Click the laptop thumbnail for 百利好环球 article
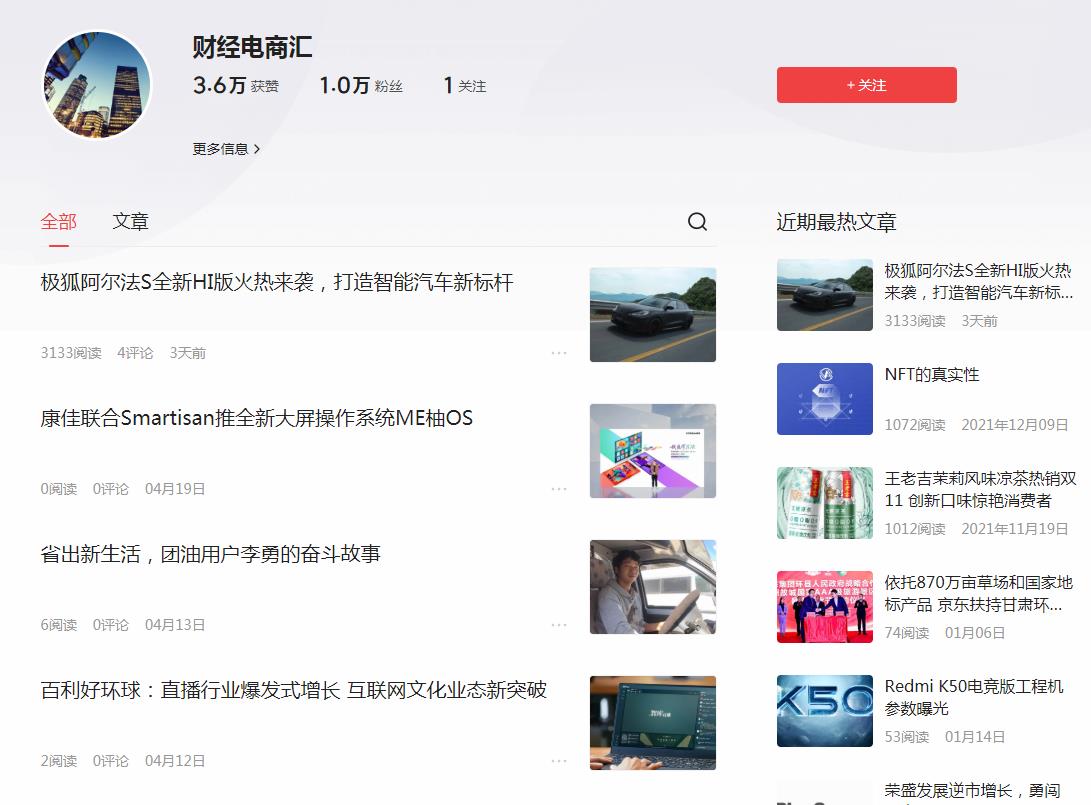The height and width of the screenshot is (805, 1091). (x=653, y=723)
